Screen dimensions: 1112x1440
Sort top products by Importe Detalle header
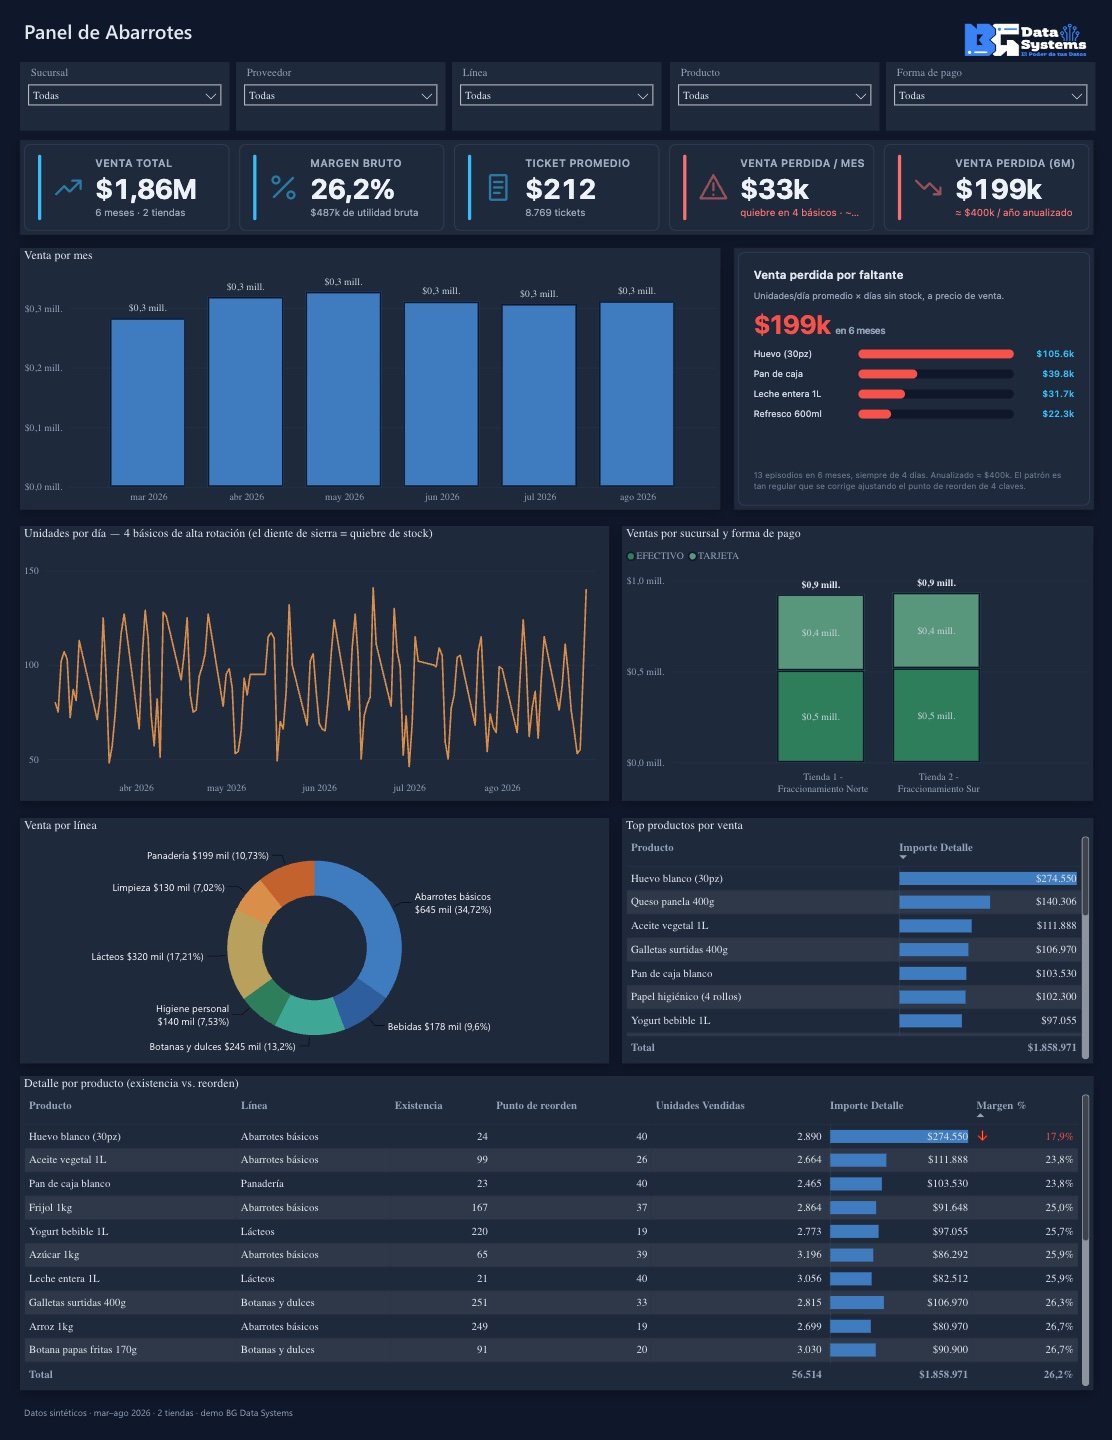click(x=935, y=848)
